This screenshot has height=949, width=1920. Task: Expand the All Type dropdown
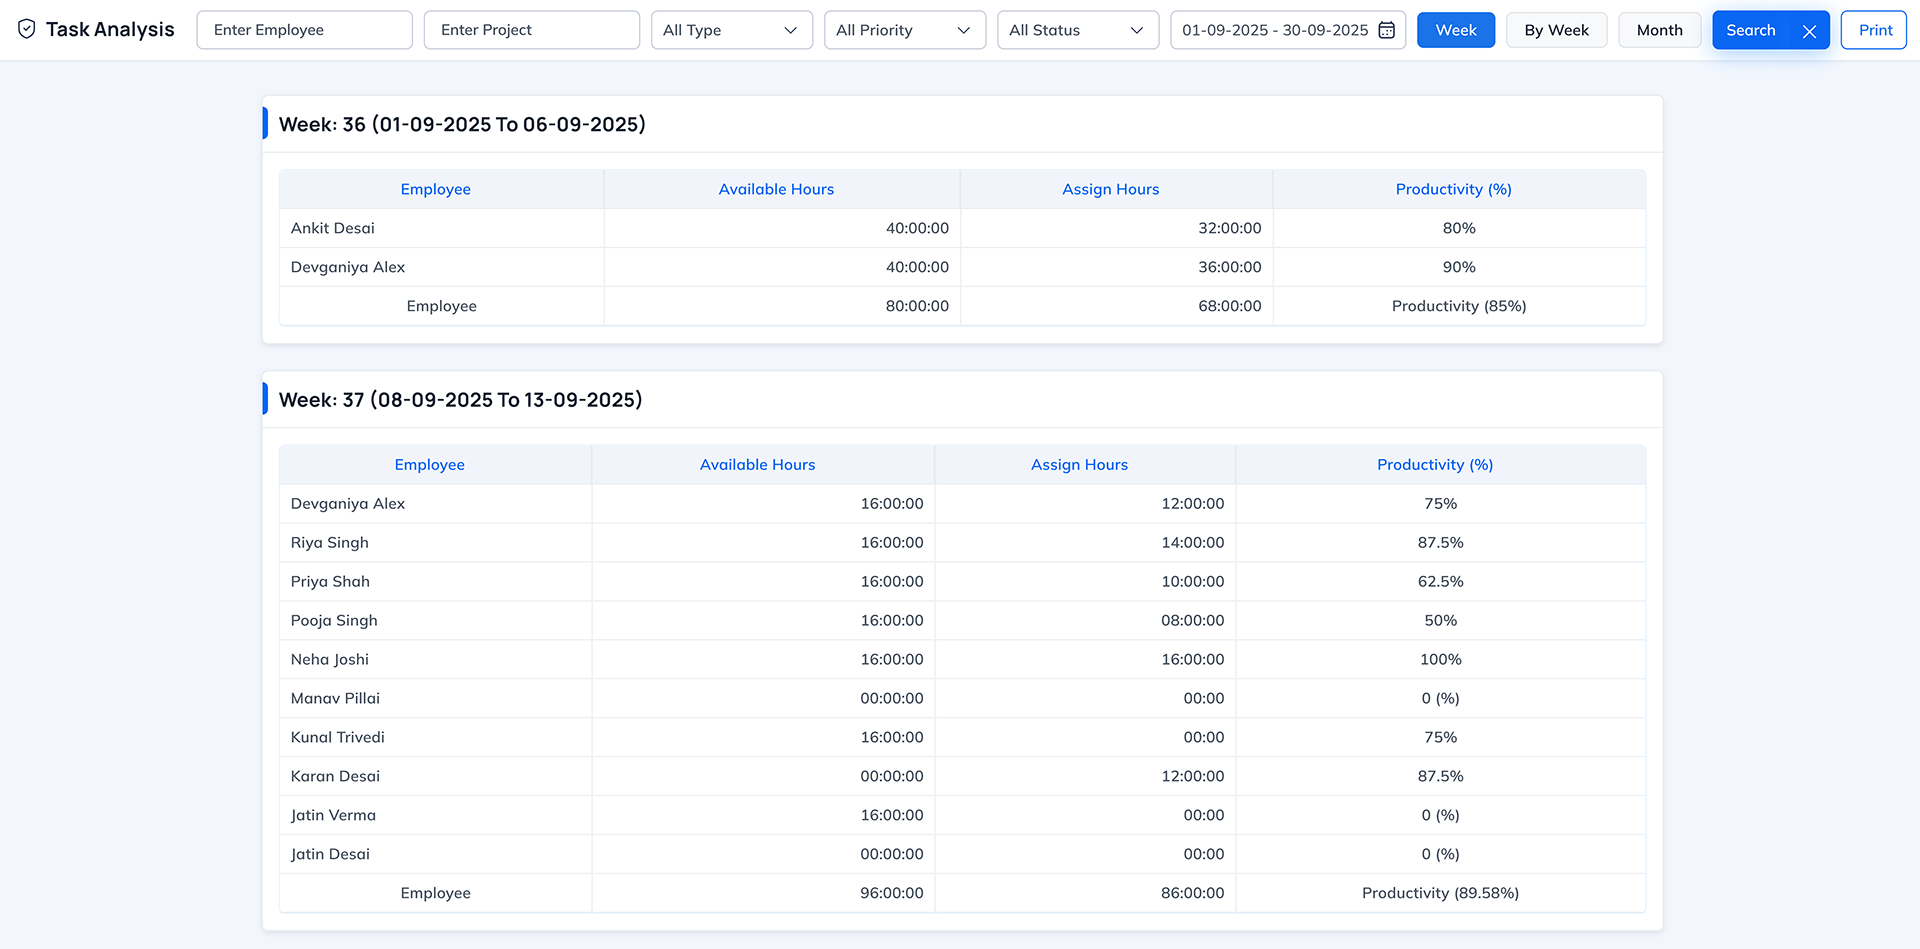tap(731, 30)
